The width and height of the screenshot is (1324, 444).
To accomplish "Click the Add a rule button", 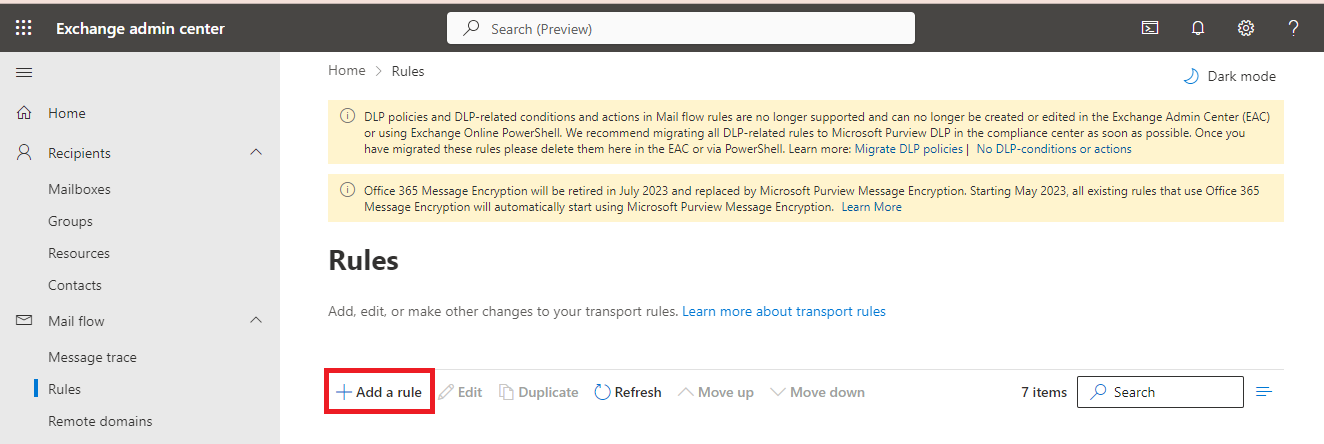I will (x=379, y=392).
